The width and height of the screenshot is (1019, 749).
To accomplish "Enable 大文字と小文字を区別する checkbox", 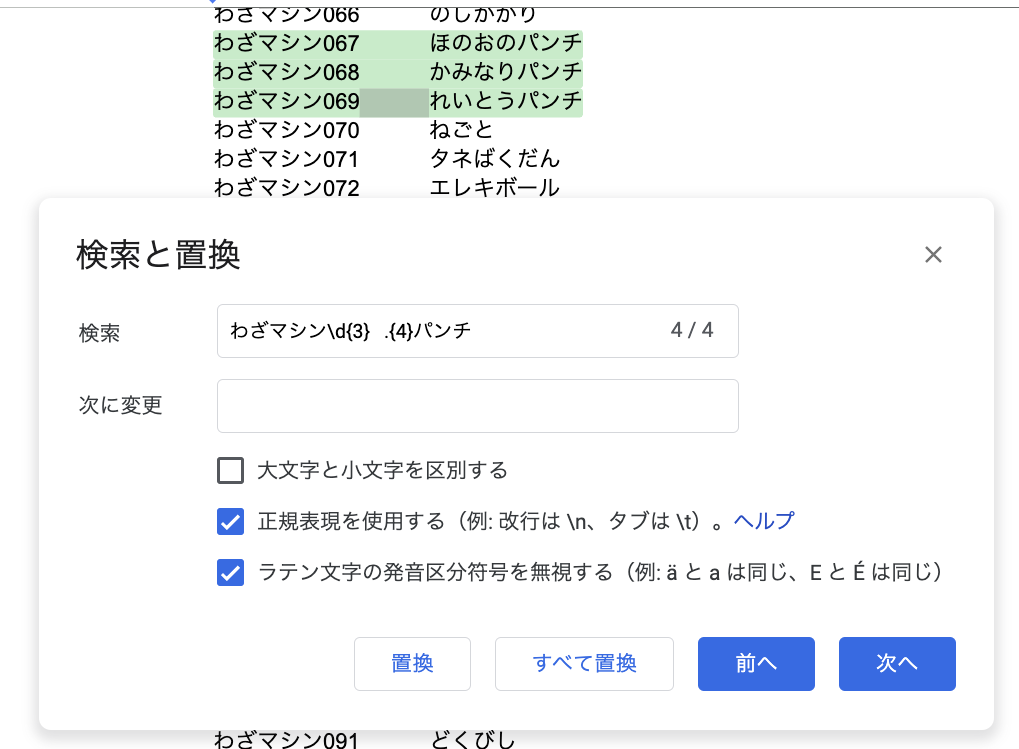I will [x=231, y=470].
